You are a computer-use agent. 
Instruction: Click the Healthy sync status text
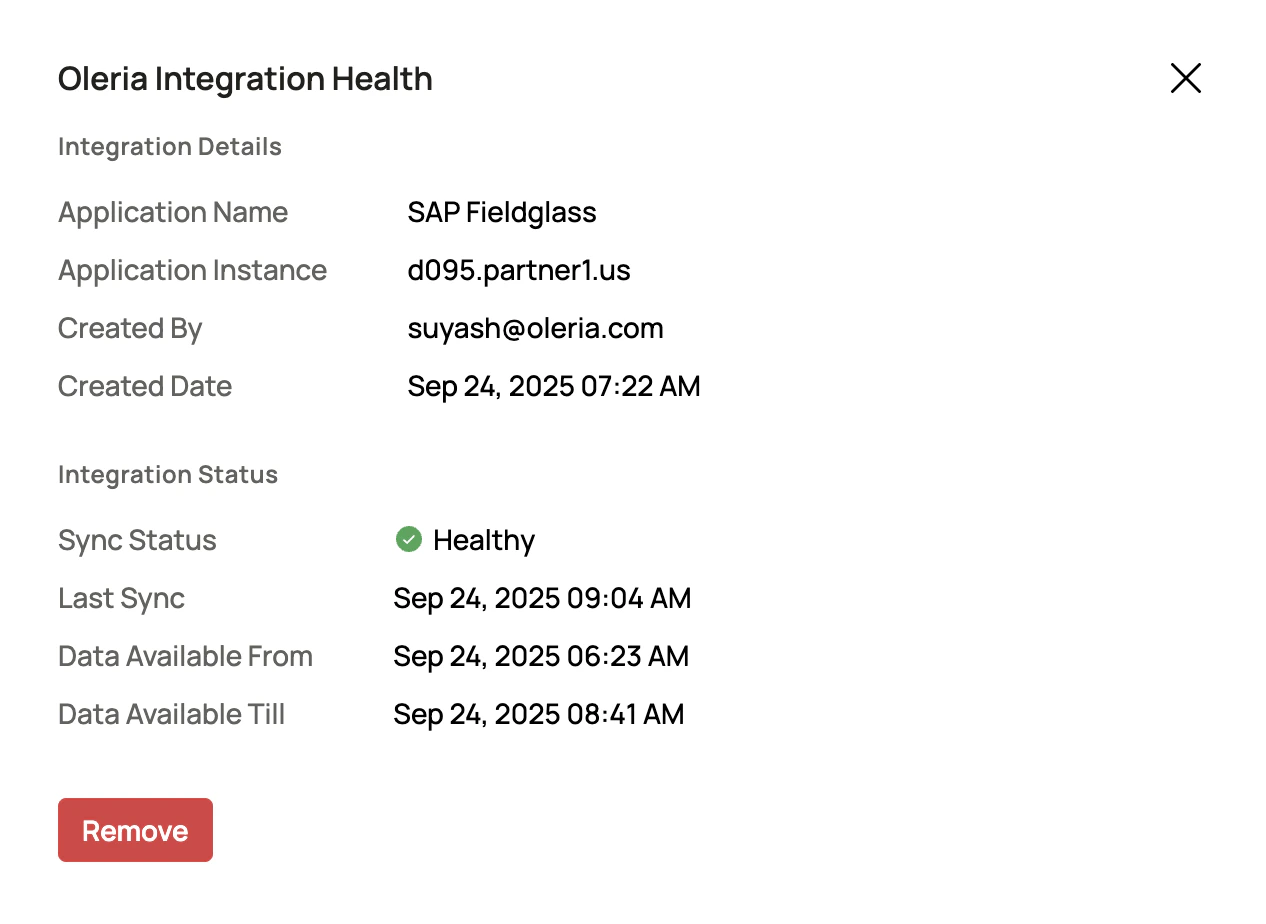[x=484, y=540]
